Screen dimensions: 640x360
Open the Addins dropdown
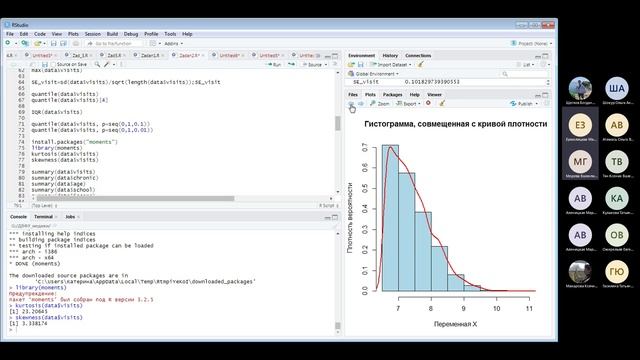pyautogui.click(x=173, y=43)
